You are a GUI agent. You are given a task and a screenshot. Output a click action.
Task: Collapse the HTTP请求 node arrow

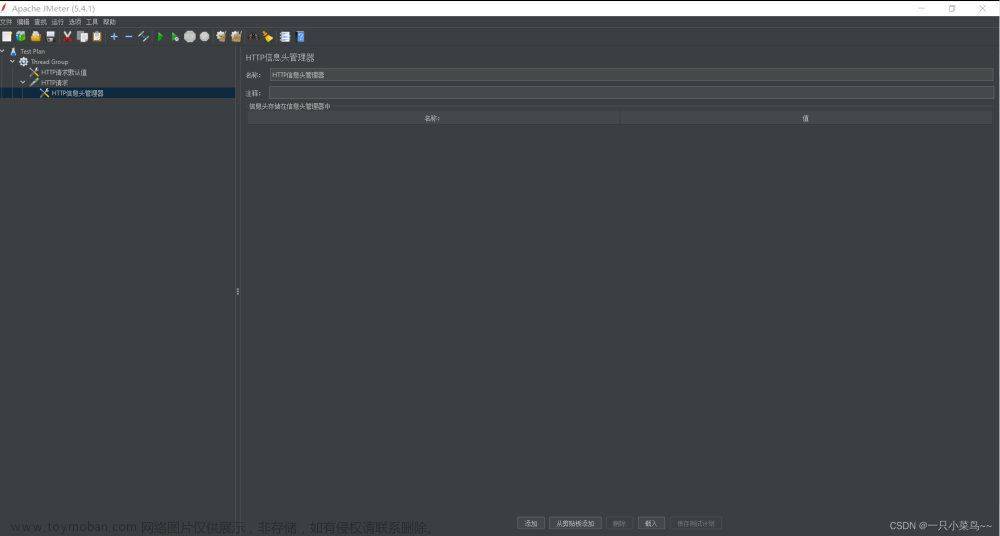22,82
